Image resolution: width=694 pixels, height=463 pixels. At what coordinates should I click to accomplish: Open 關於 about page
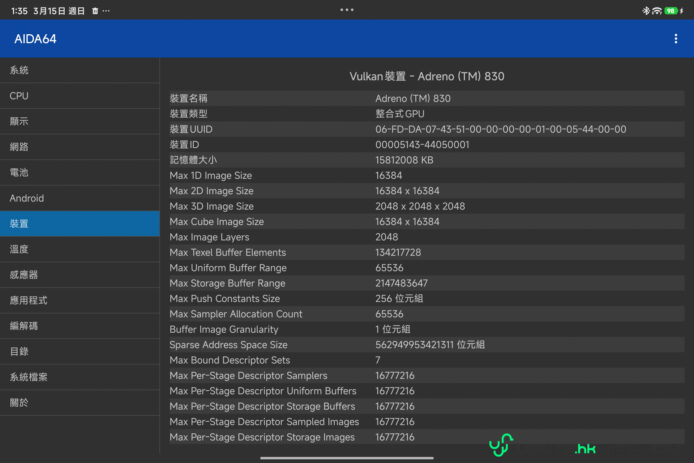coord(80,402)
